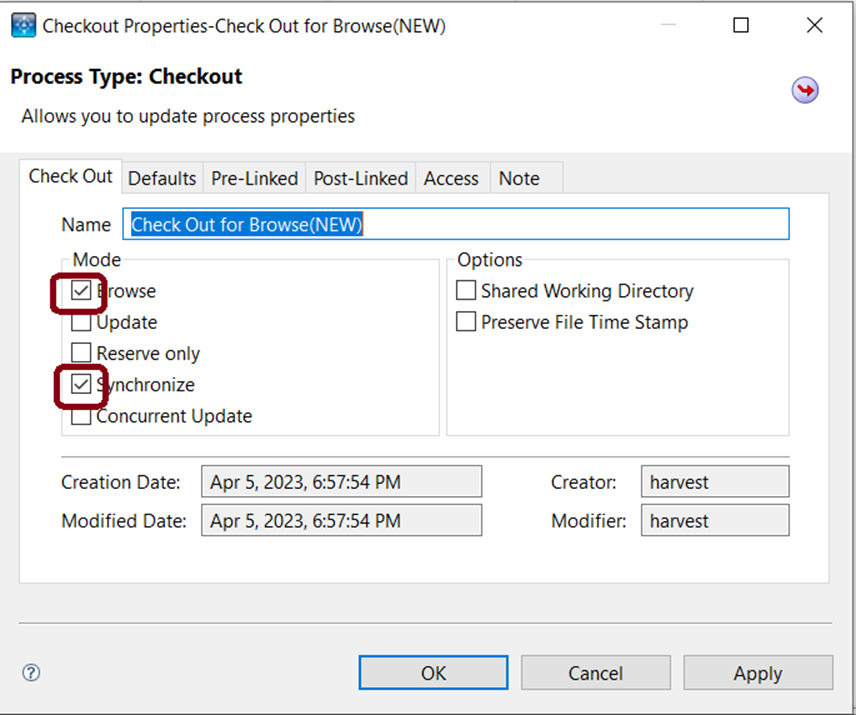Close the Checkout Properties dialog window
The width and height of the screenshot is (856, 715).
[x=814, y=26]
